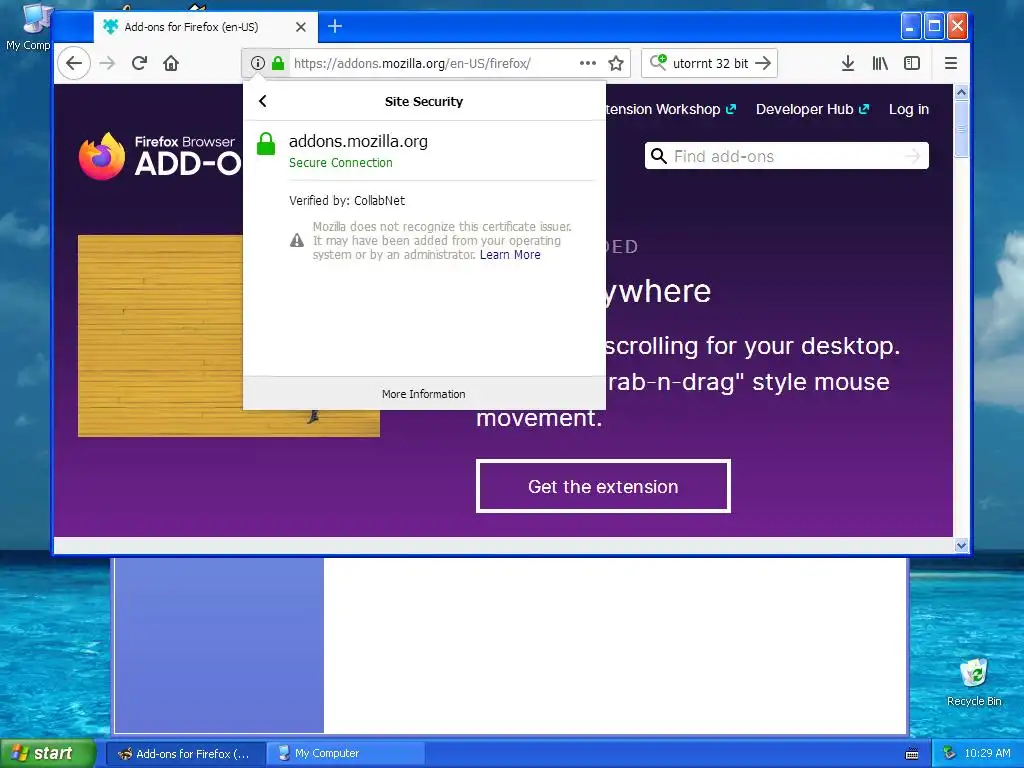Click Learn More about the certificate issuer
Viewport: 1024px width, 768px height.
pos(510,255)
